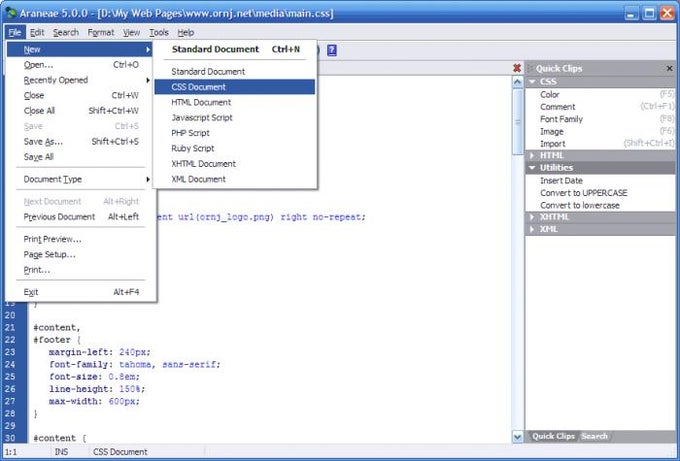
Task: Open Print Preview... from File menu
Action: [80, 239]
